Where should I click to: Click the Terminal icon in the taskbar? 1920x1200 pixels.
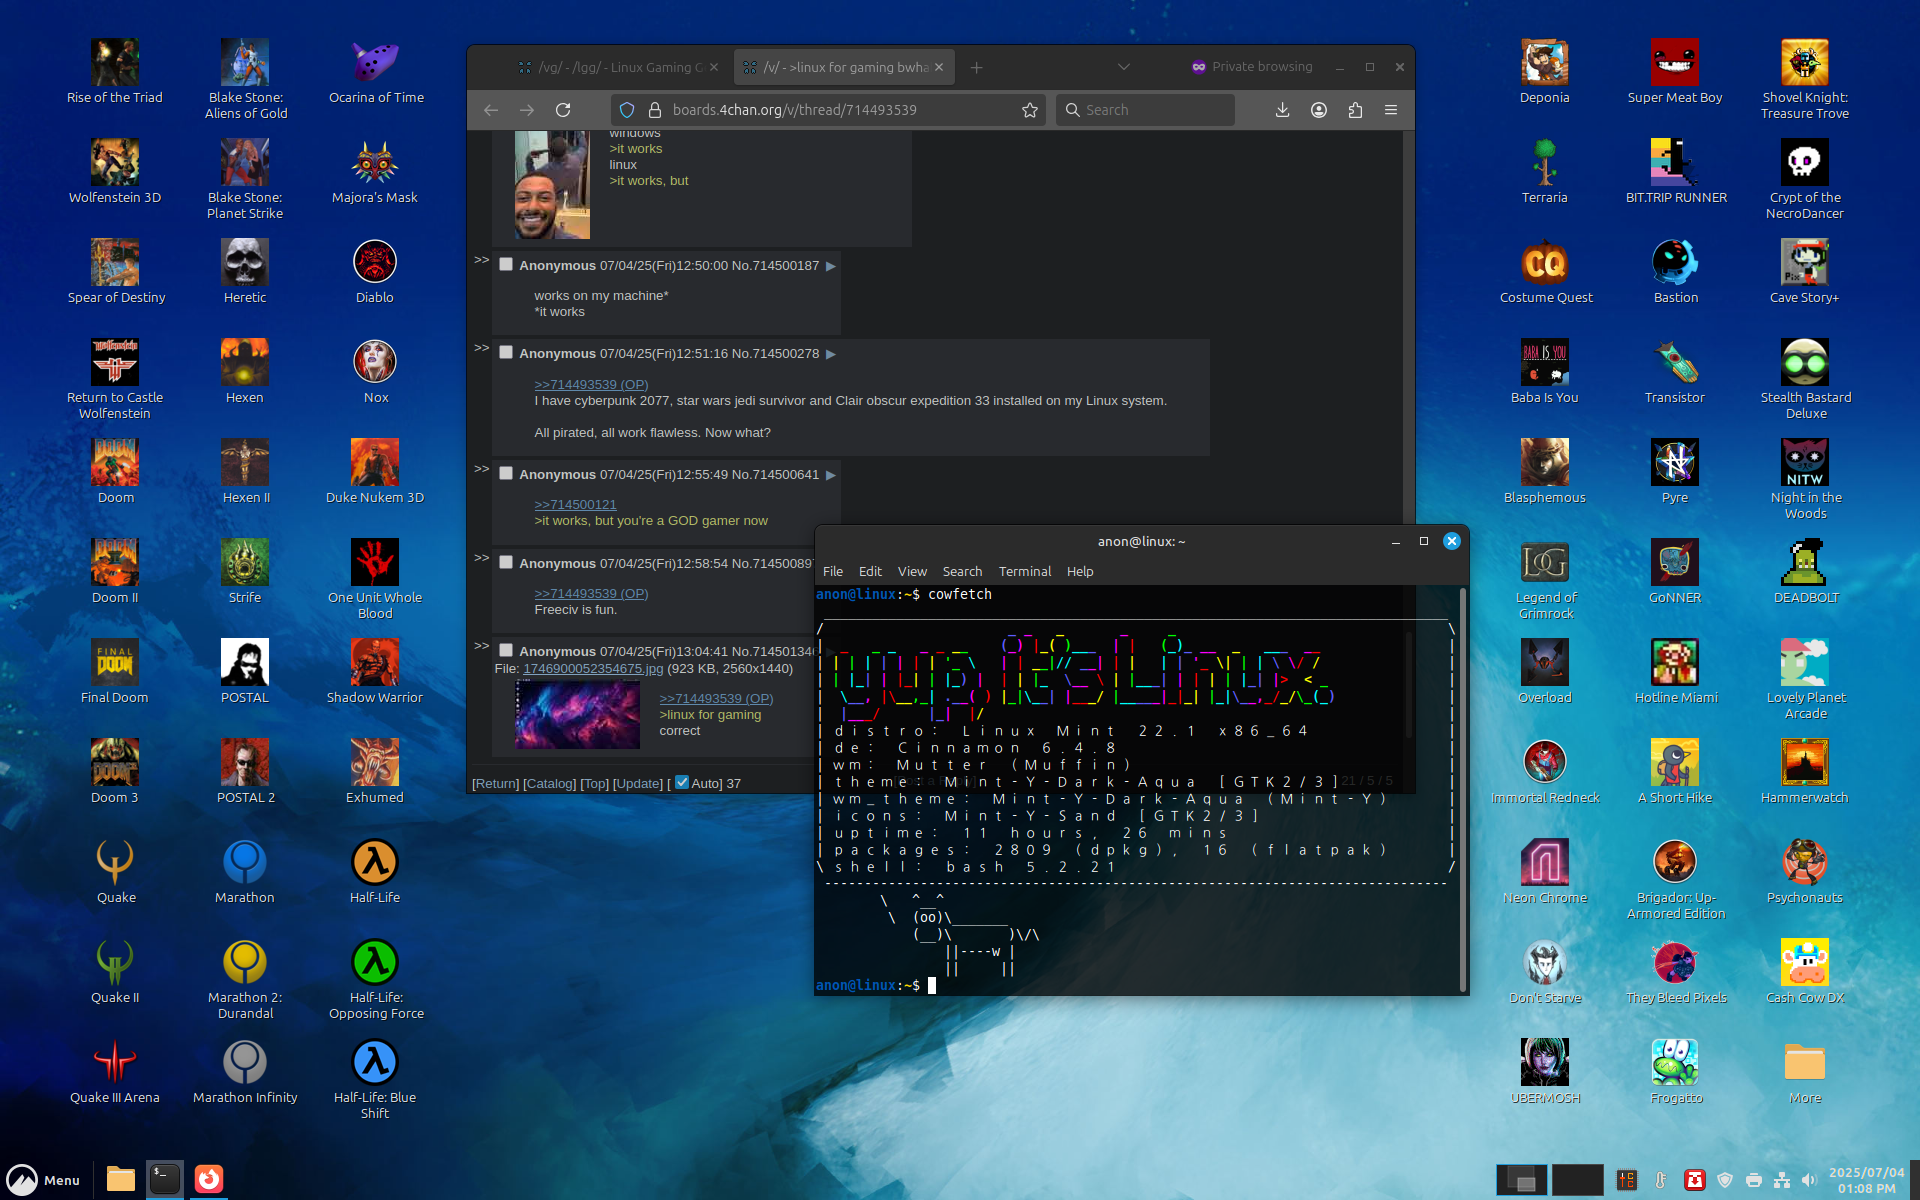tap(165, 1179)
